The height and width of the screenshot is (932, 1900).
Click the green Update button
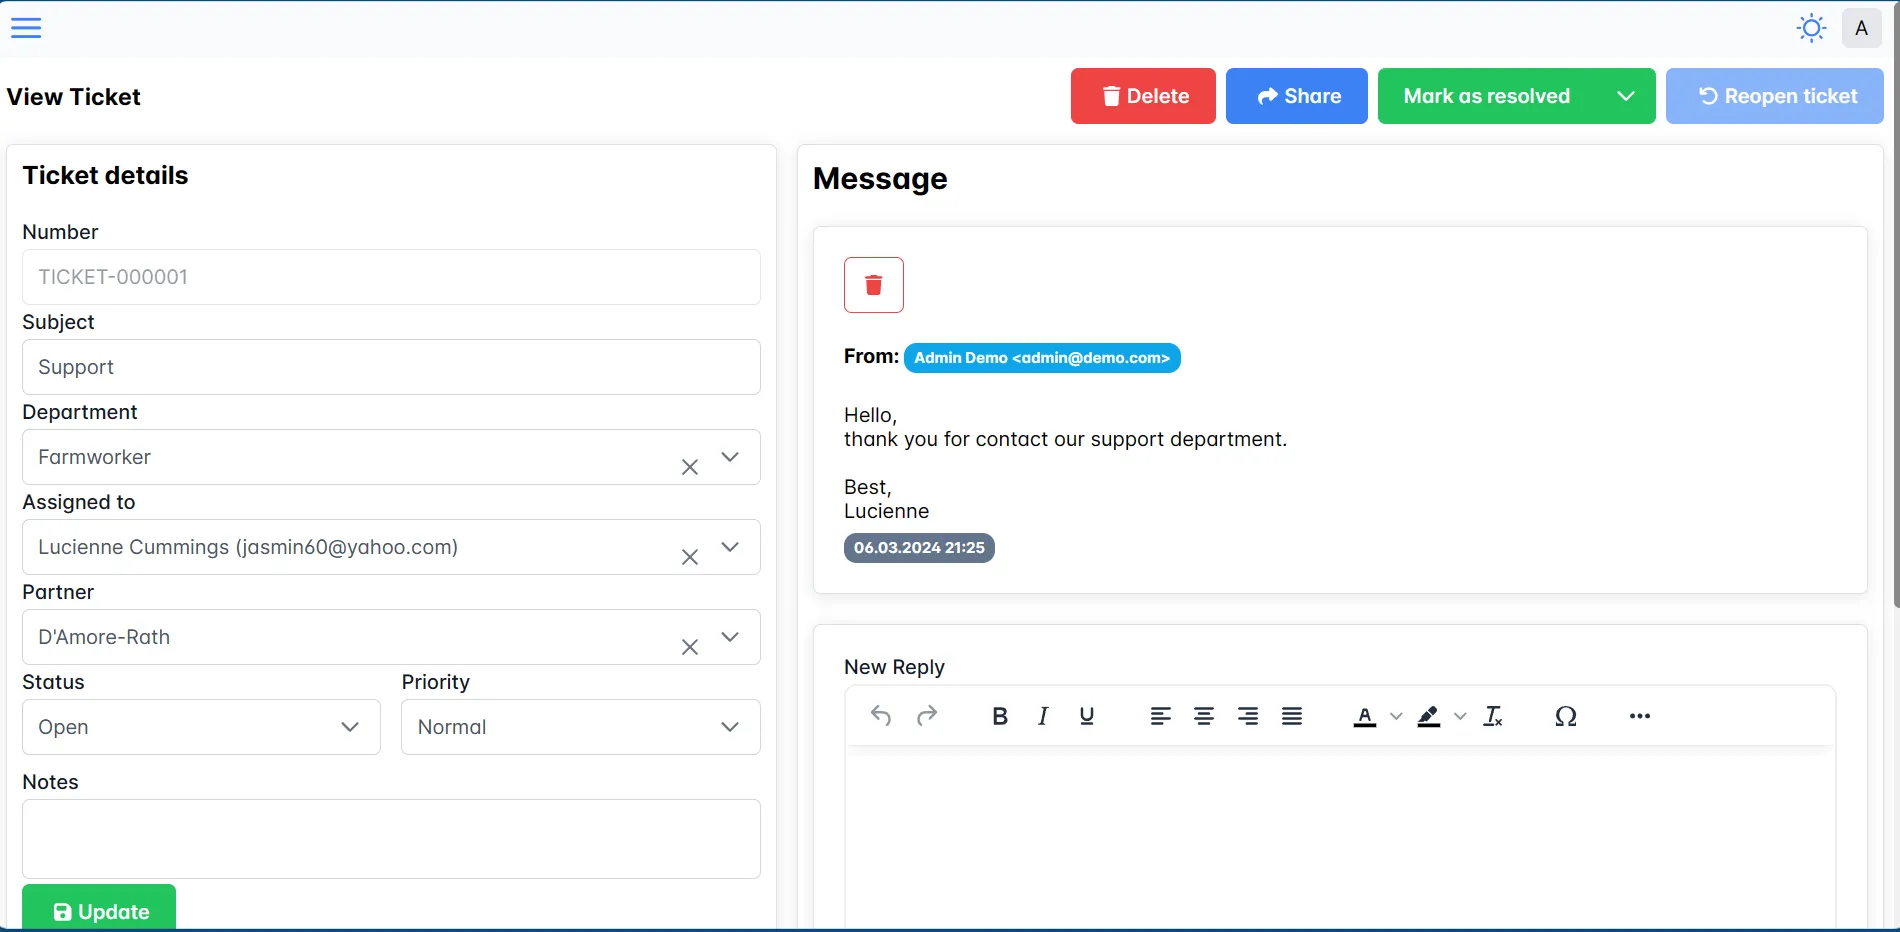(99, 909)
